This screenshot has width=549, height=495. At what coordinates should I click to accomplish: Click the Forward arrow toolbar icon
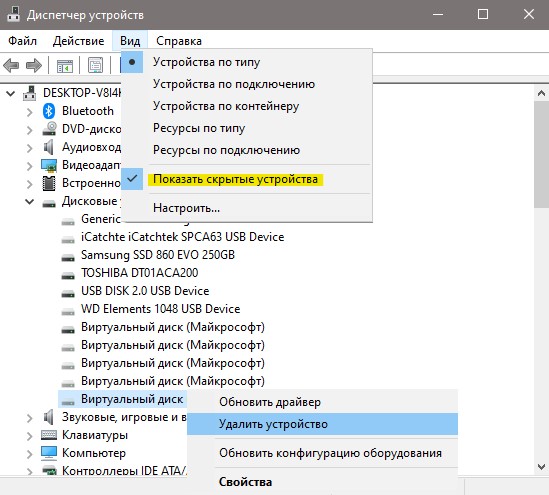pyautogui.click(x=34, y=65)
